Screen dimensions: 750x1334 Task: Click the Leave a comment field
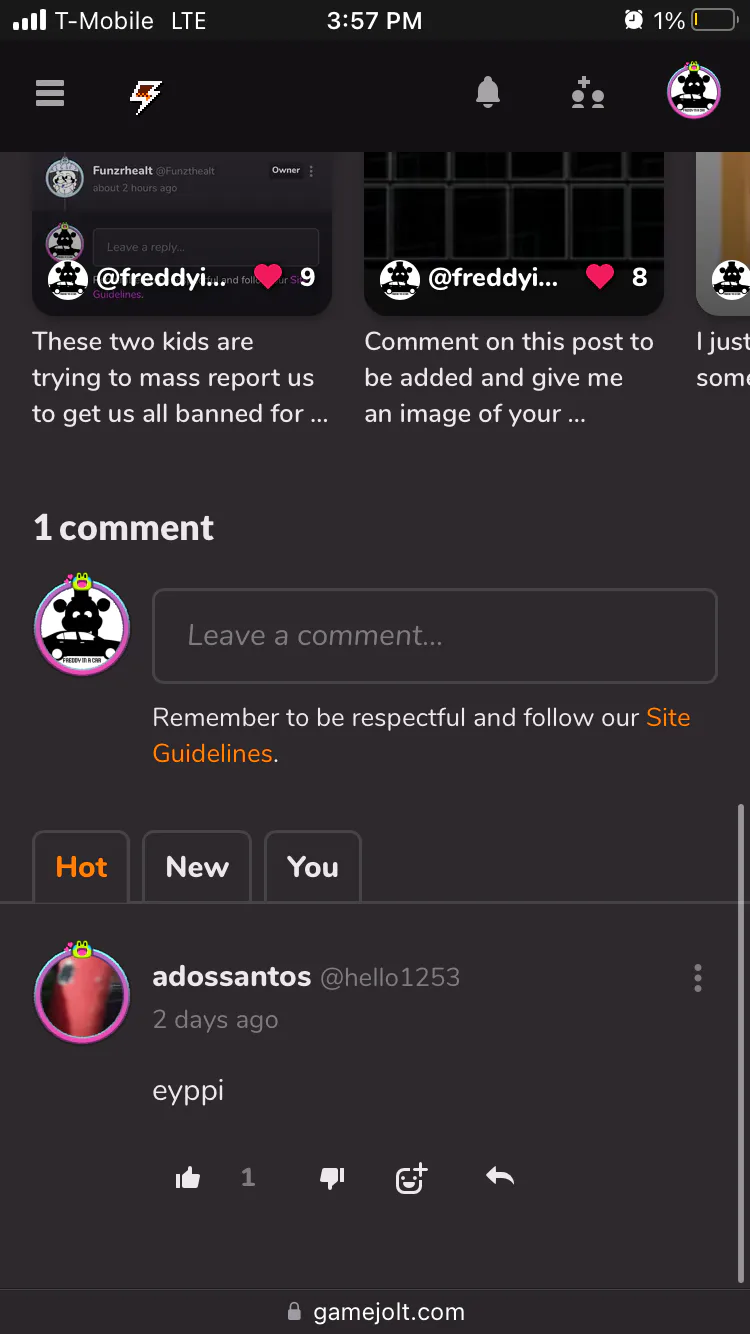coord(434,636)
